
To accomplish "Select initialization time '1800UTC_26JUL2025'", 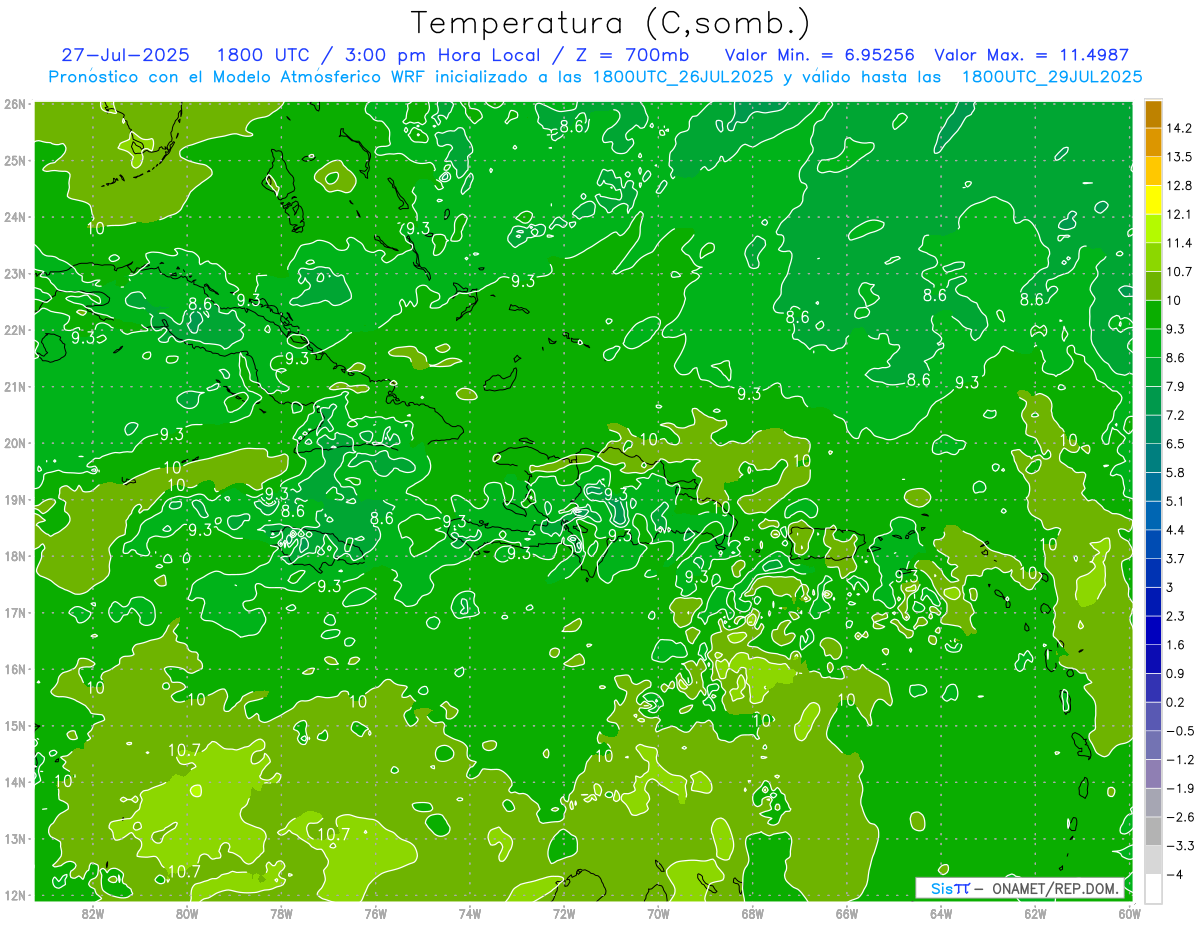I will (x=683, y=77).
